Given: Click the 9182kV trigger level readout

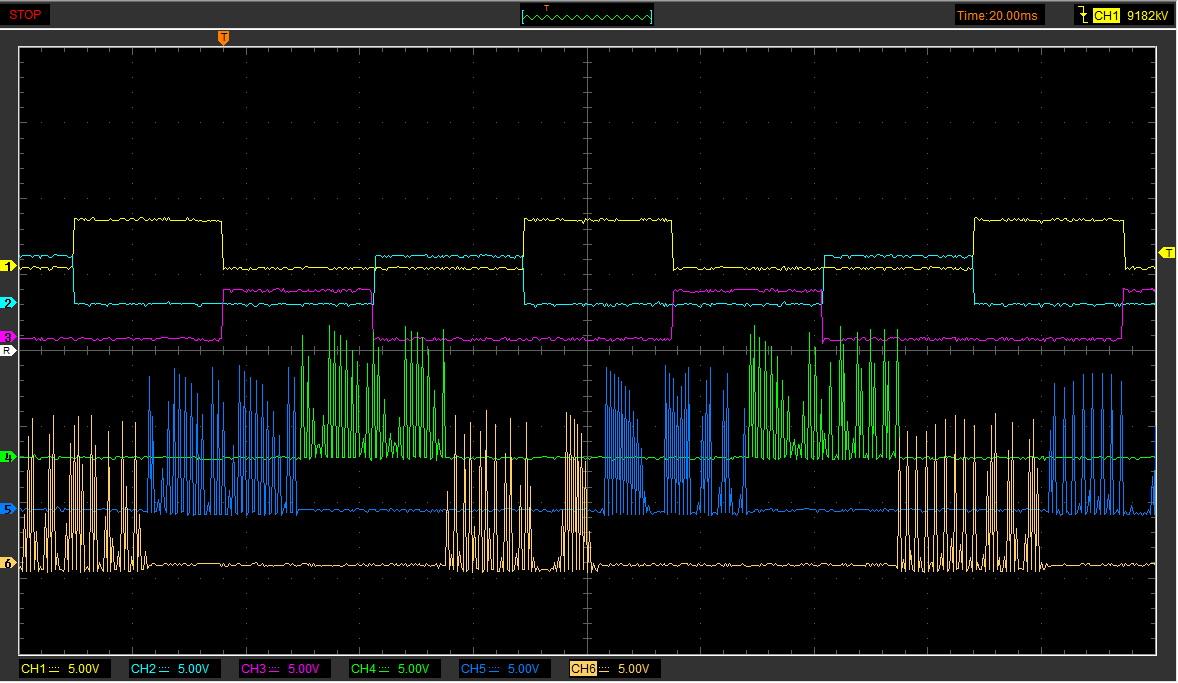Looking at the screenshot, I should coord(1145,15).
